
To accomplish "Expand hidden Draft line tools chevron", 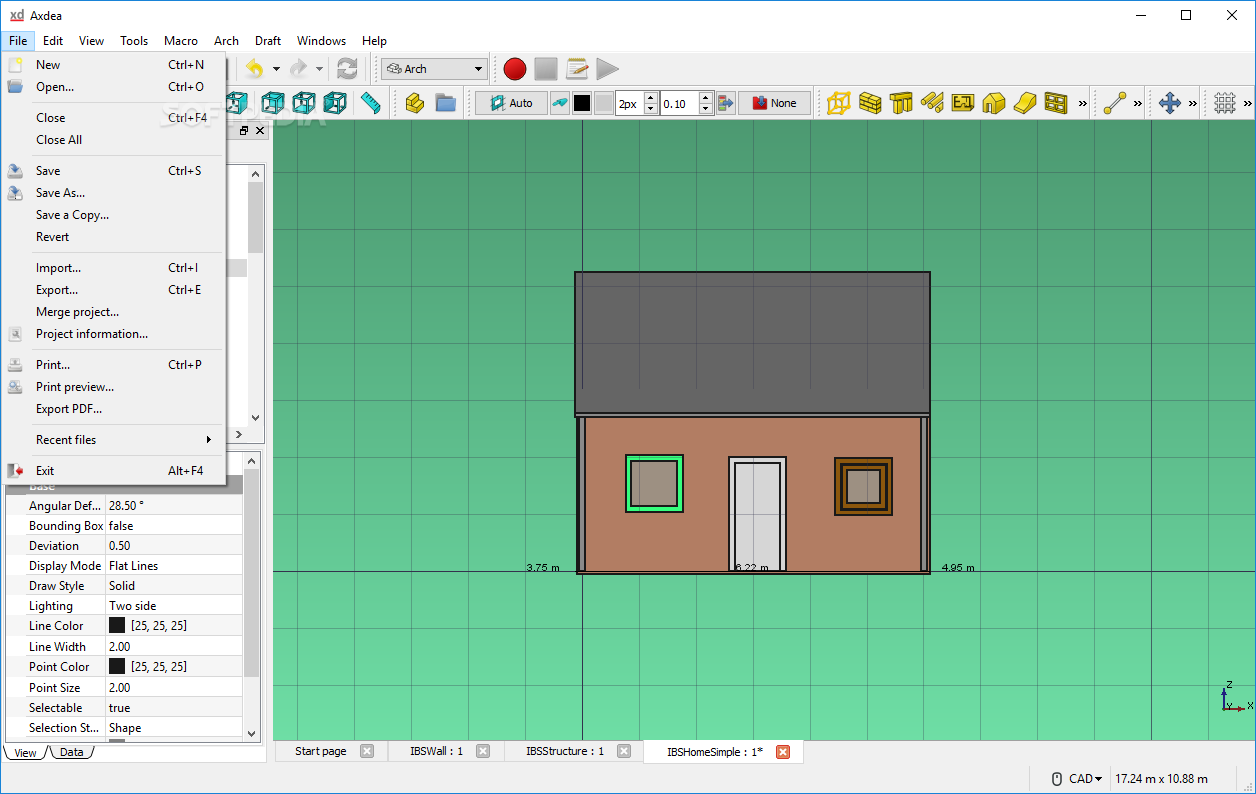I will (1138, 103).
